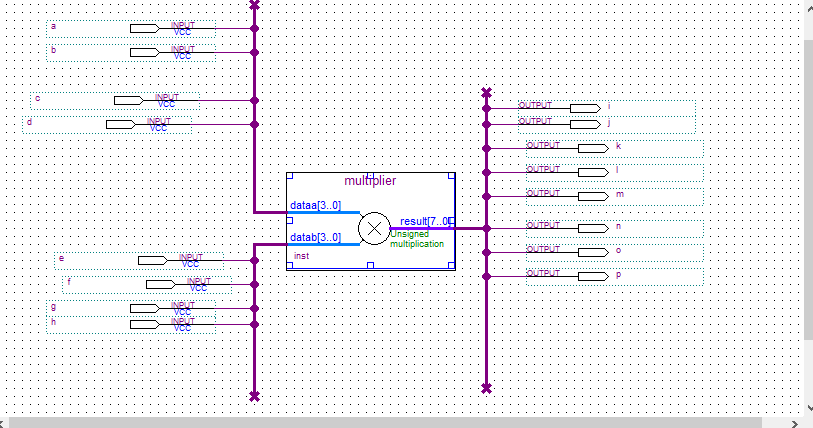Select the datab[3..0] port label
The width and height of the screenshot is (813, 428).
[x=315, y=238]
